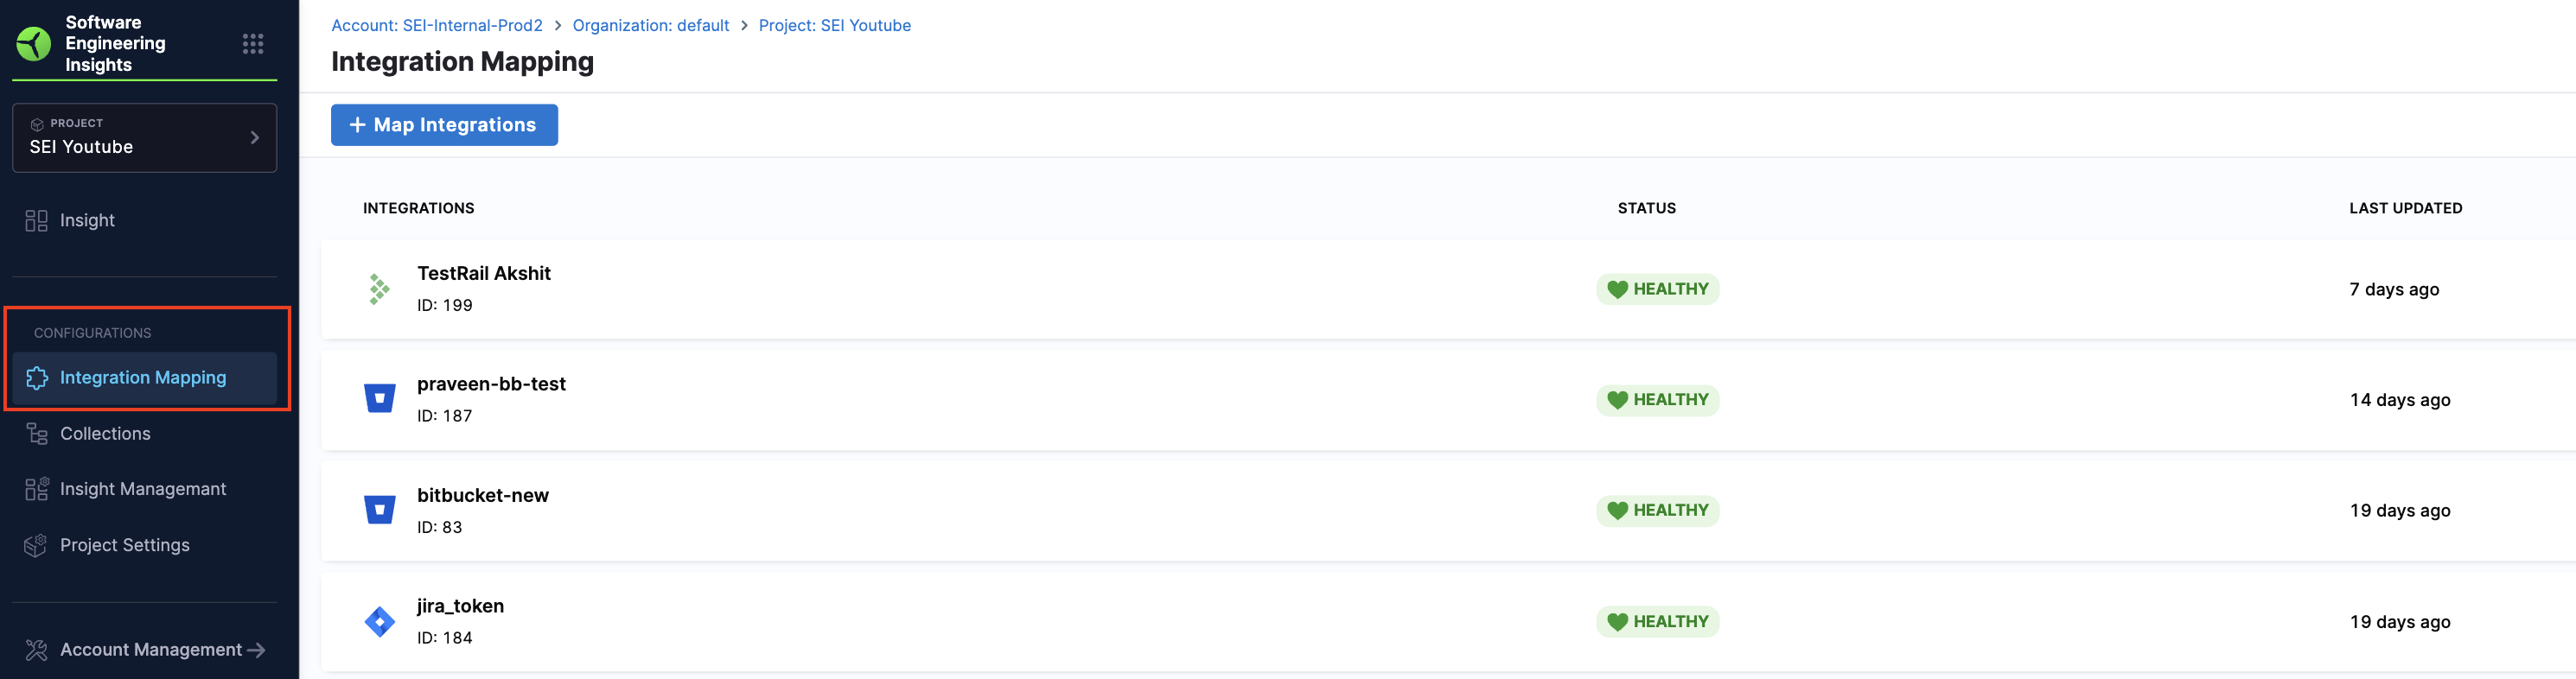Click the TestRail Akshit integration icon
The image size is (2576, 679).
(379, 289)
